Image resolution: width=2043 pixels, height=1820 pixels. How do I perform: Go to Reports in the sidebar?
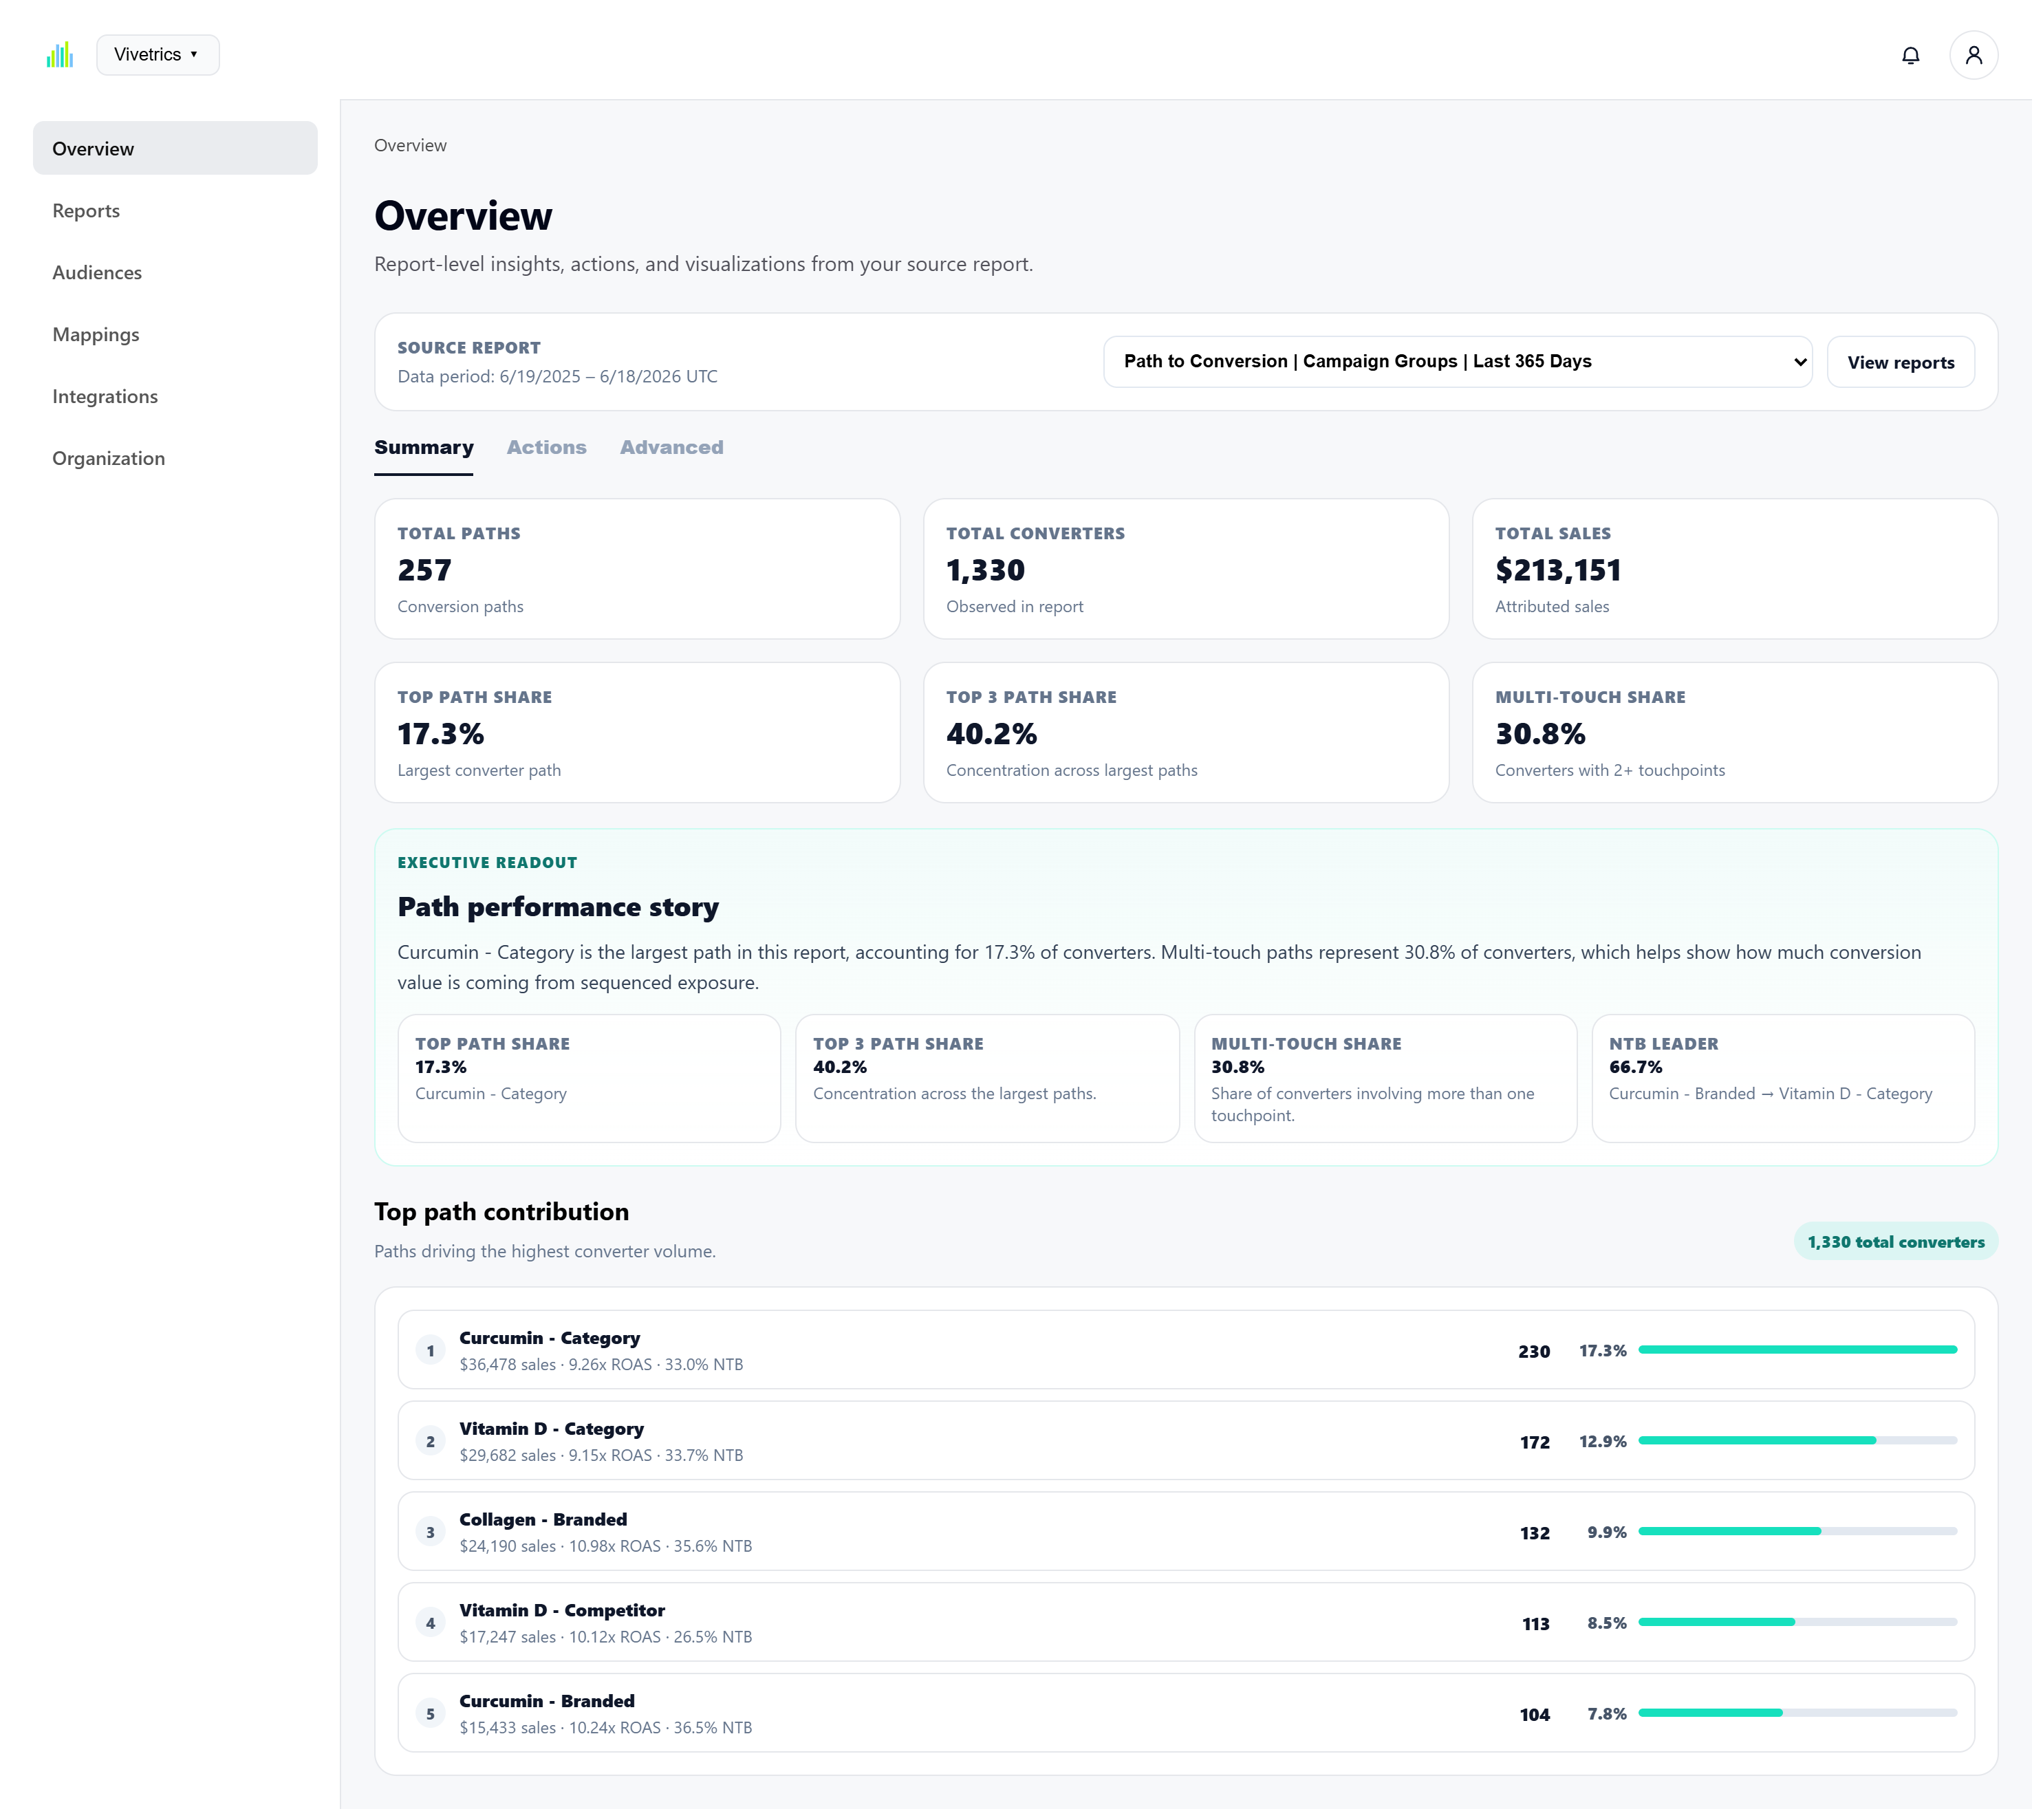(x=87, y=212)
